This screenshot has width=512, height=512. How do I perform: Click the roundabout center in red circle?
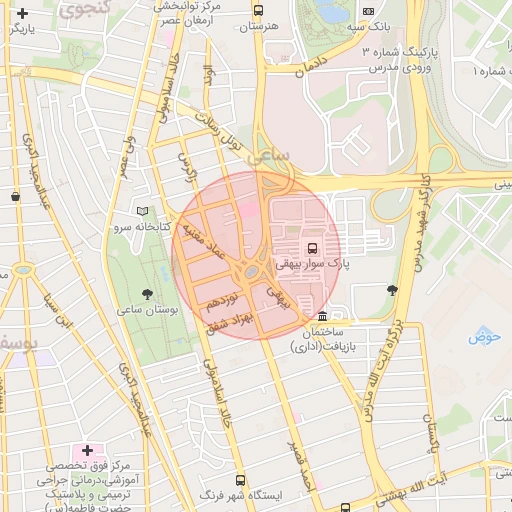[251, 271]
